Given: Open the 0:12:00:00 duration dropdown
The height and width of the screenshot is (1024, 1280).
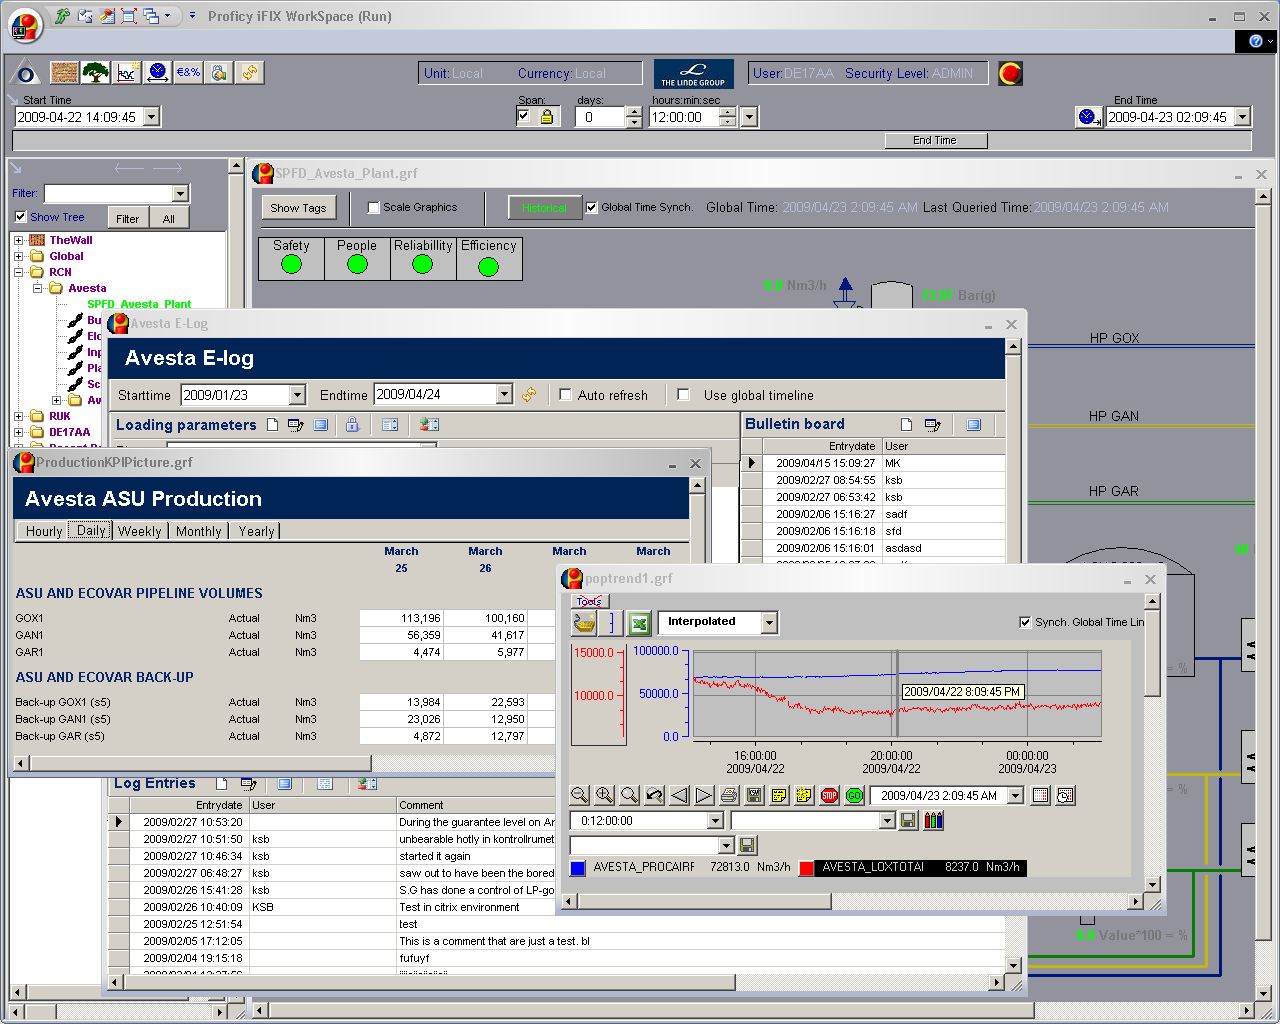Looking at the screenshot, I should pyautogui.click(x=715, y=821).
